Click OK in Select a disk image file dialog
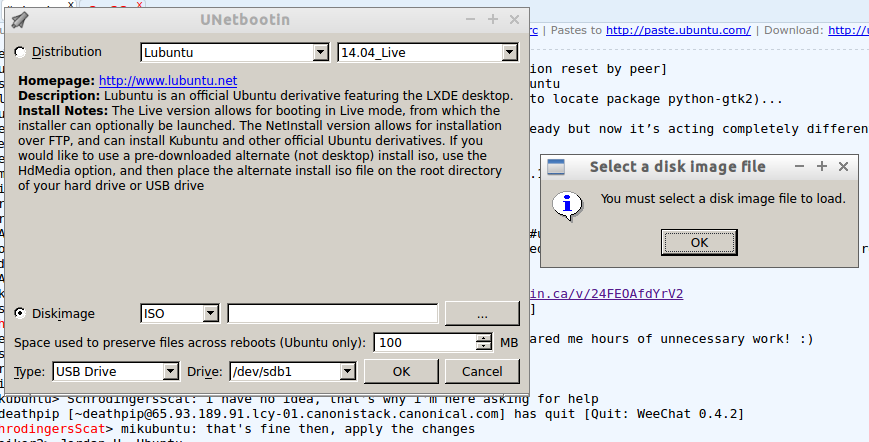Viewport: 869px width, 442px height. coord(699,243)
